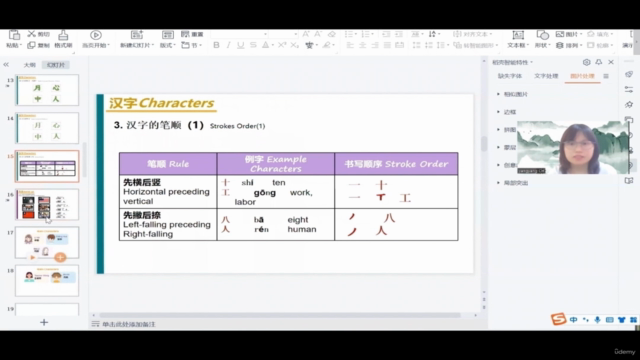
Task: Click the New Slide icon
Action: (x=137, y=35)
